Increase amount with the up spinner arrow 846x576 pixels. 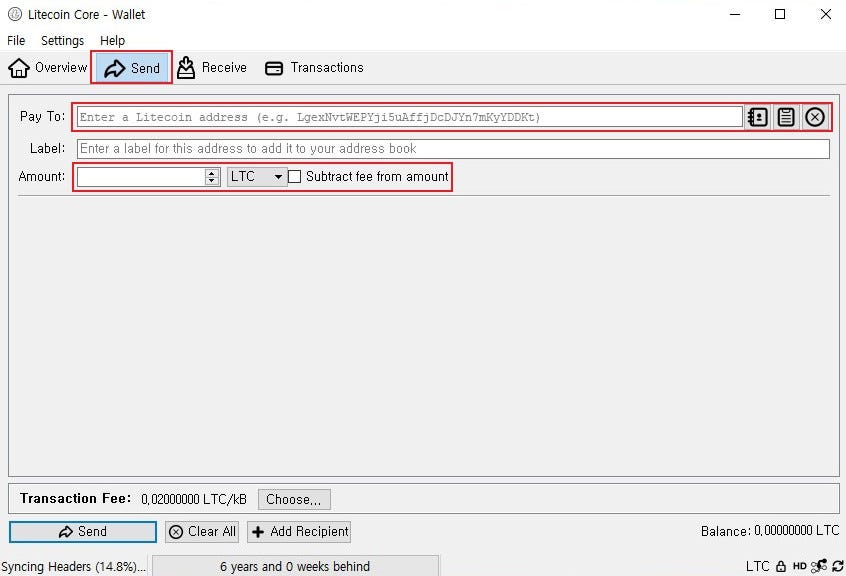tap(212, 173)
